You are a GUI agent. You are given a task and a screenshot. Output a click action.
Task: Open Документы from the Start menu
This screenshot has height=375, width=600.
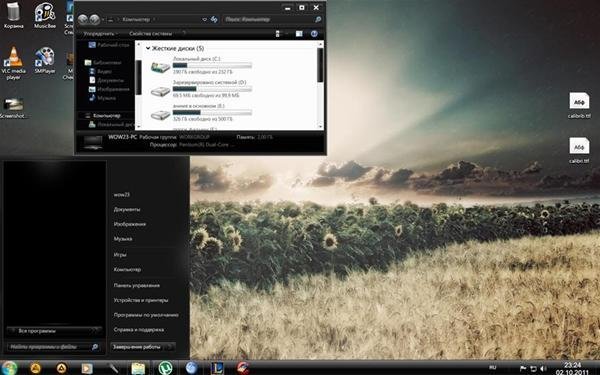click(127, 209)
